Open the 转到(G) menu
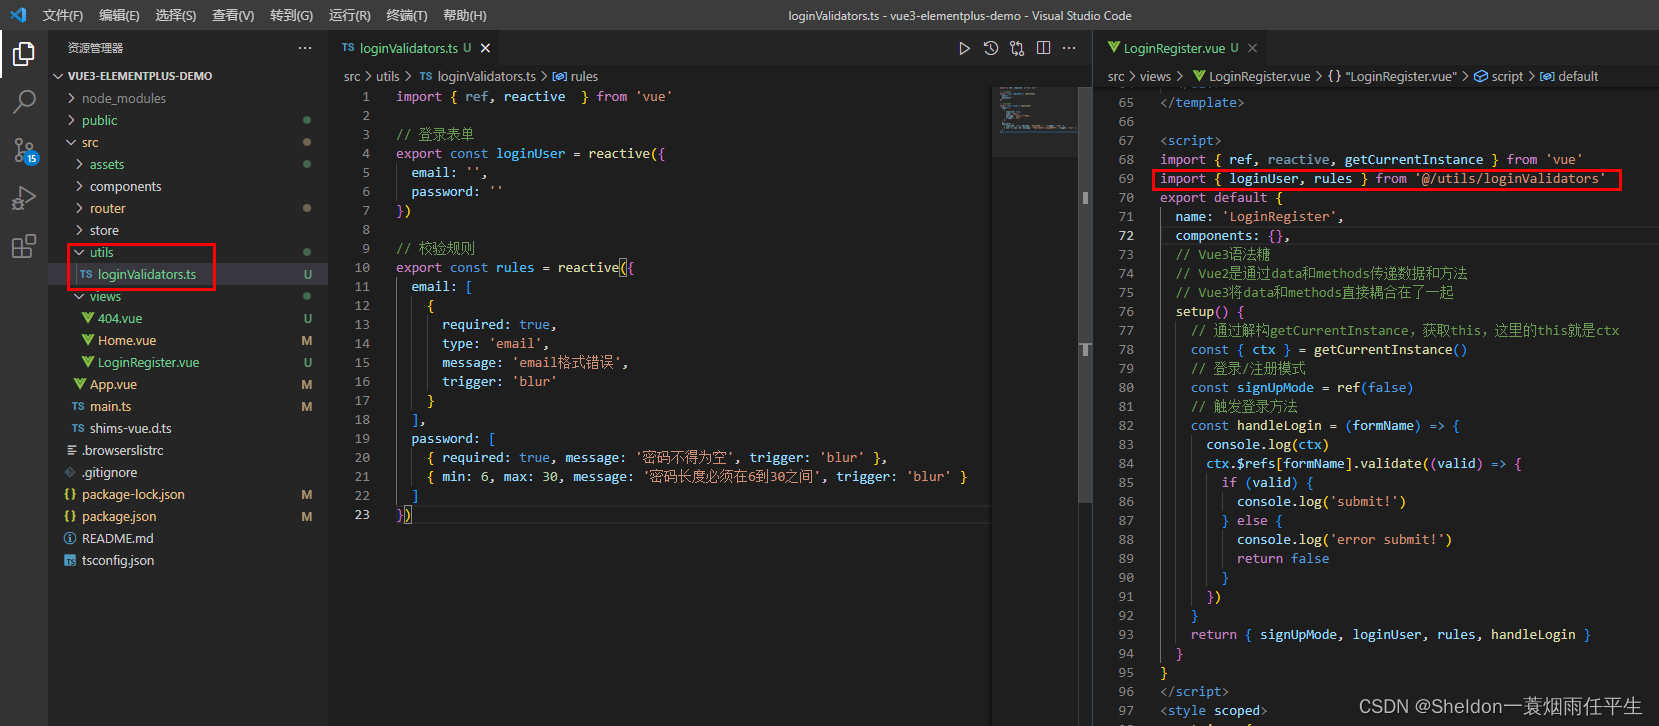The height and width of the screenshot is (726, 1659). (x=291, y=15)
